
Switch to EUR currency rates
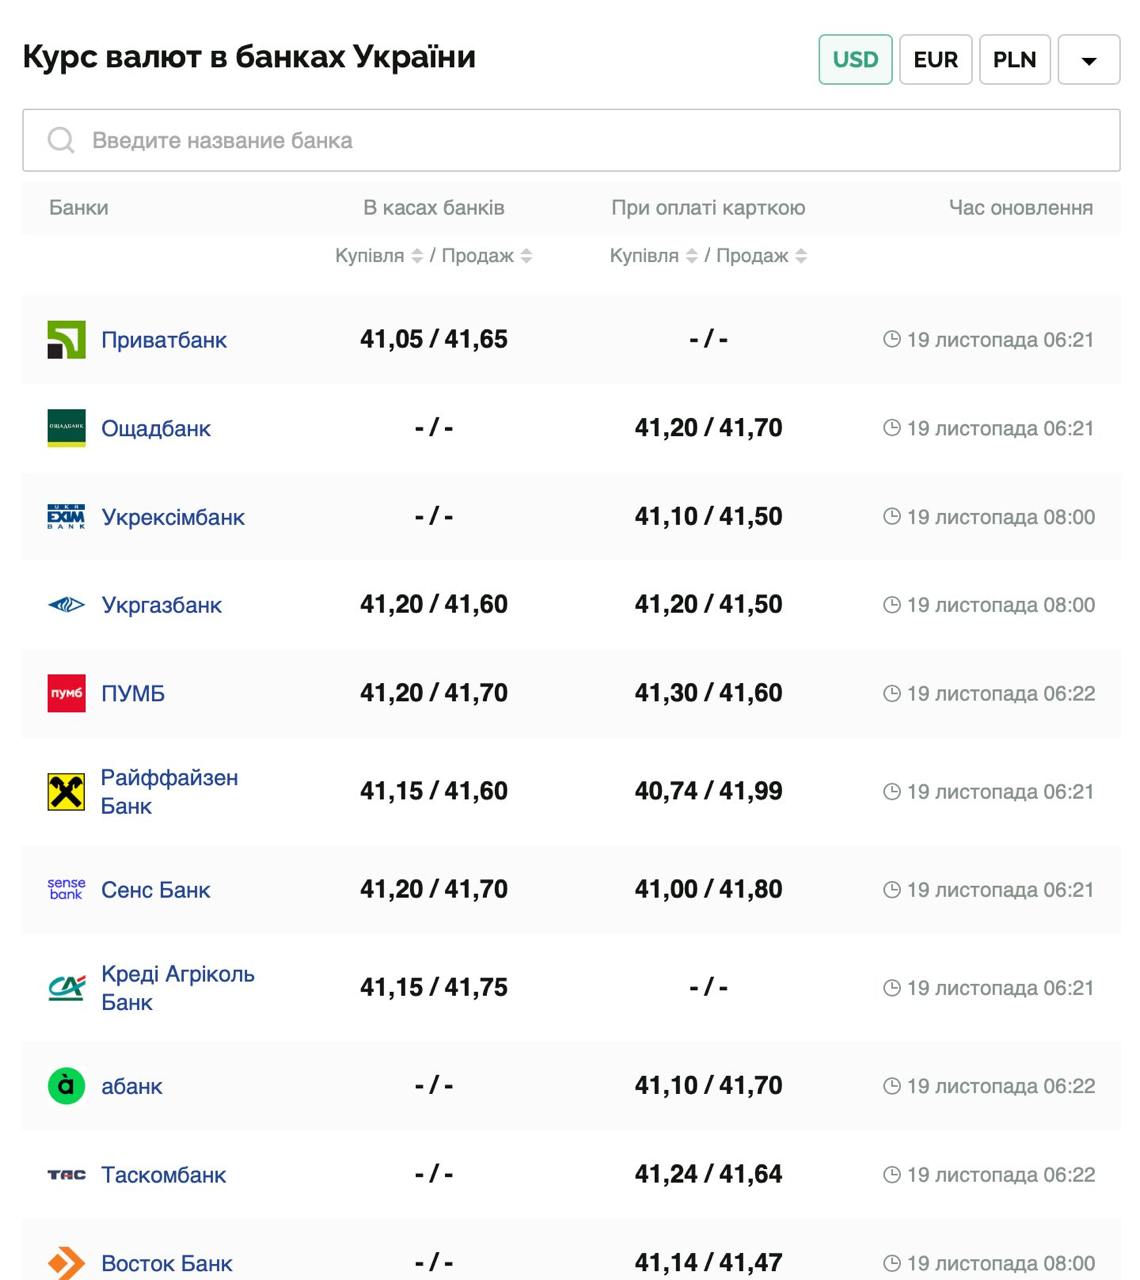[x=935, y=60]
